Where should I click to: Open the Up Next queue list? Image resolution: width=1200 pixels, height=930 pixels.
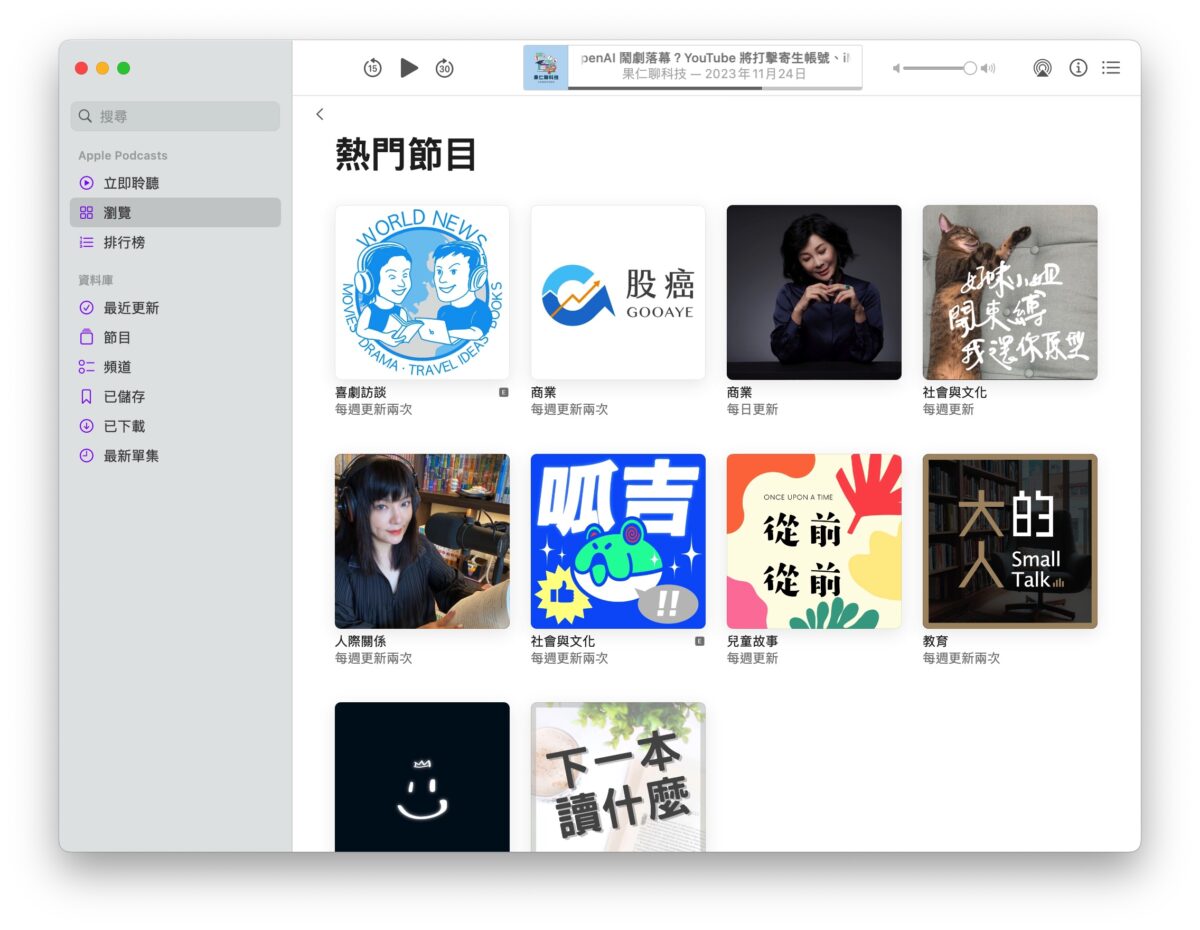1111,68
